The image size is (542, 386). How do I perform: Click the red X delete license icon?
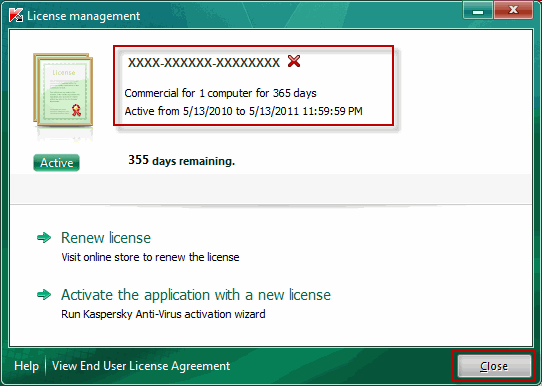(294, 61)
